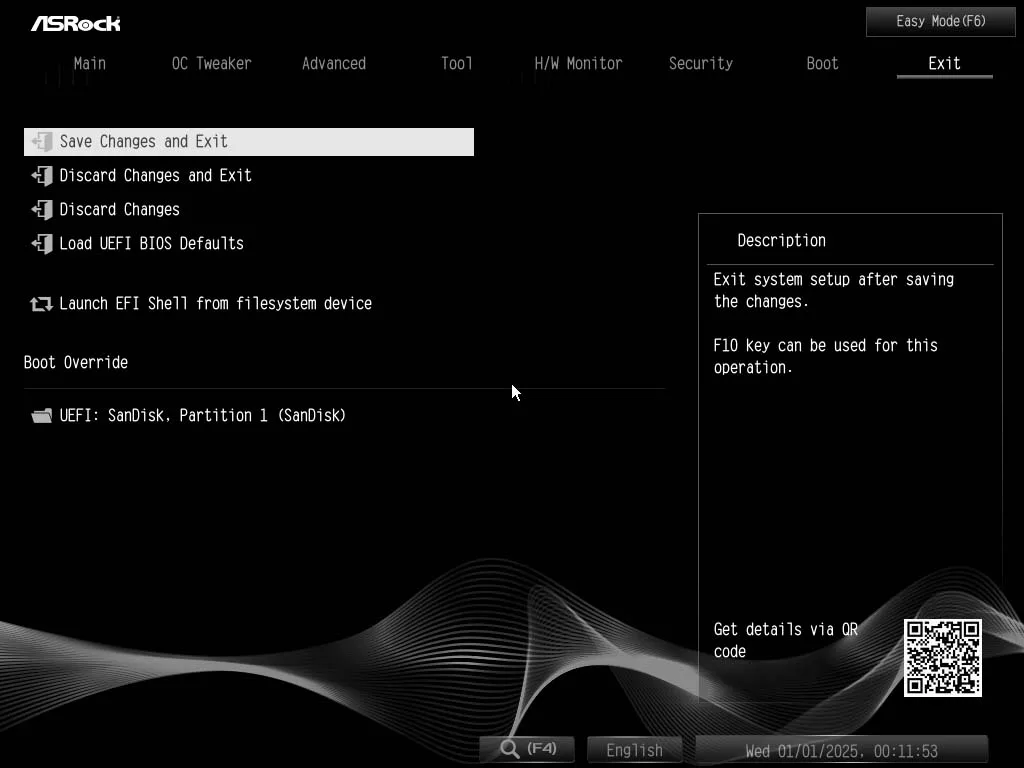This screenshot has width=1024, height=768.
Task: Click the ASRock logo
Action: click(x=76, y=24)
